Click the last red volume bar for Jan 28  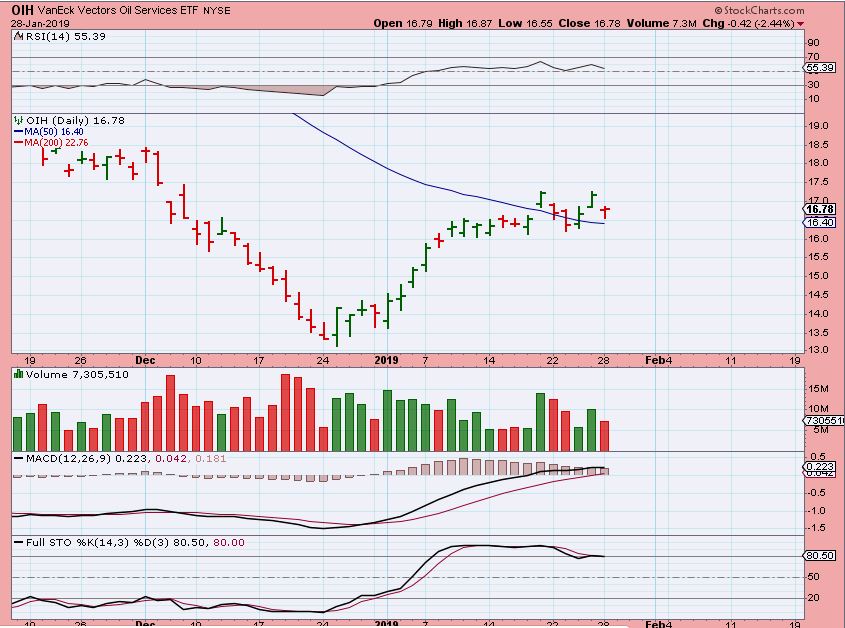[x=604, y=436]
